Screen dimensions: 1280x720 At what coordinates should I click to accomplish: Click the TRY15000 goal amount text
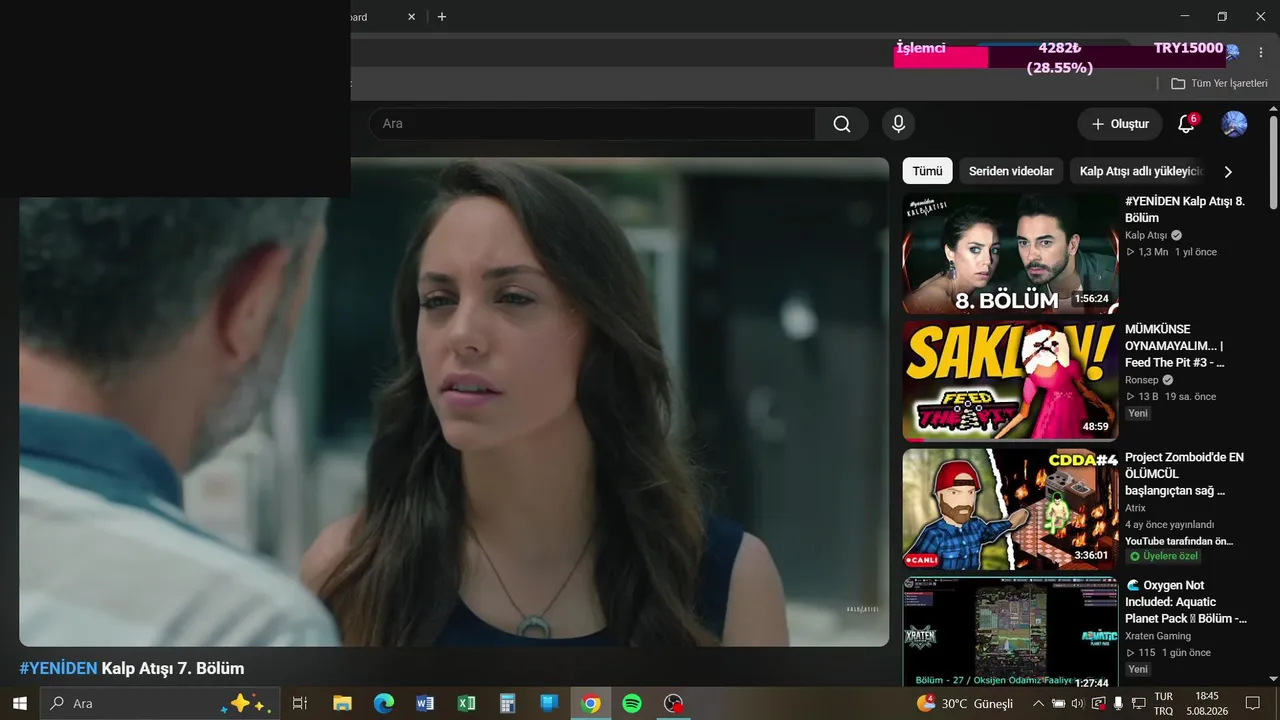1188,48
